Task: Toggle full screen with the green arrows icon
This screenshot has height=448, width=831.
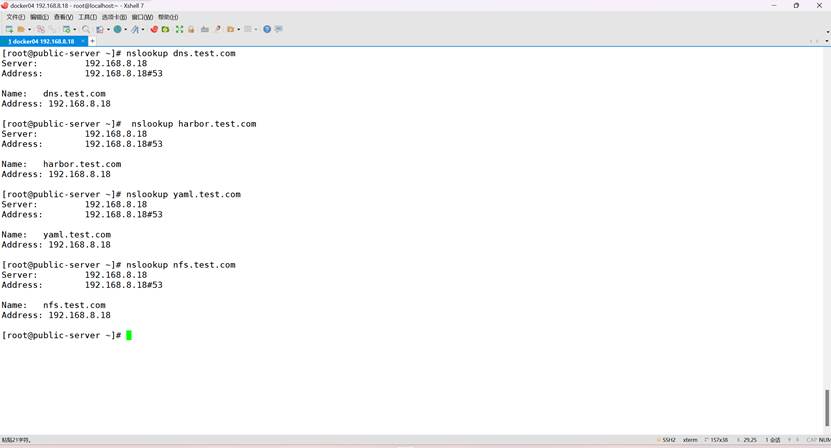Action: pos(179,29)
